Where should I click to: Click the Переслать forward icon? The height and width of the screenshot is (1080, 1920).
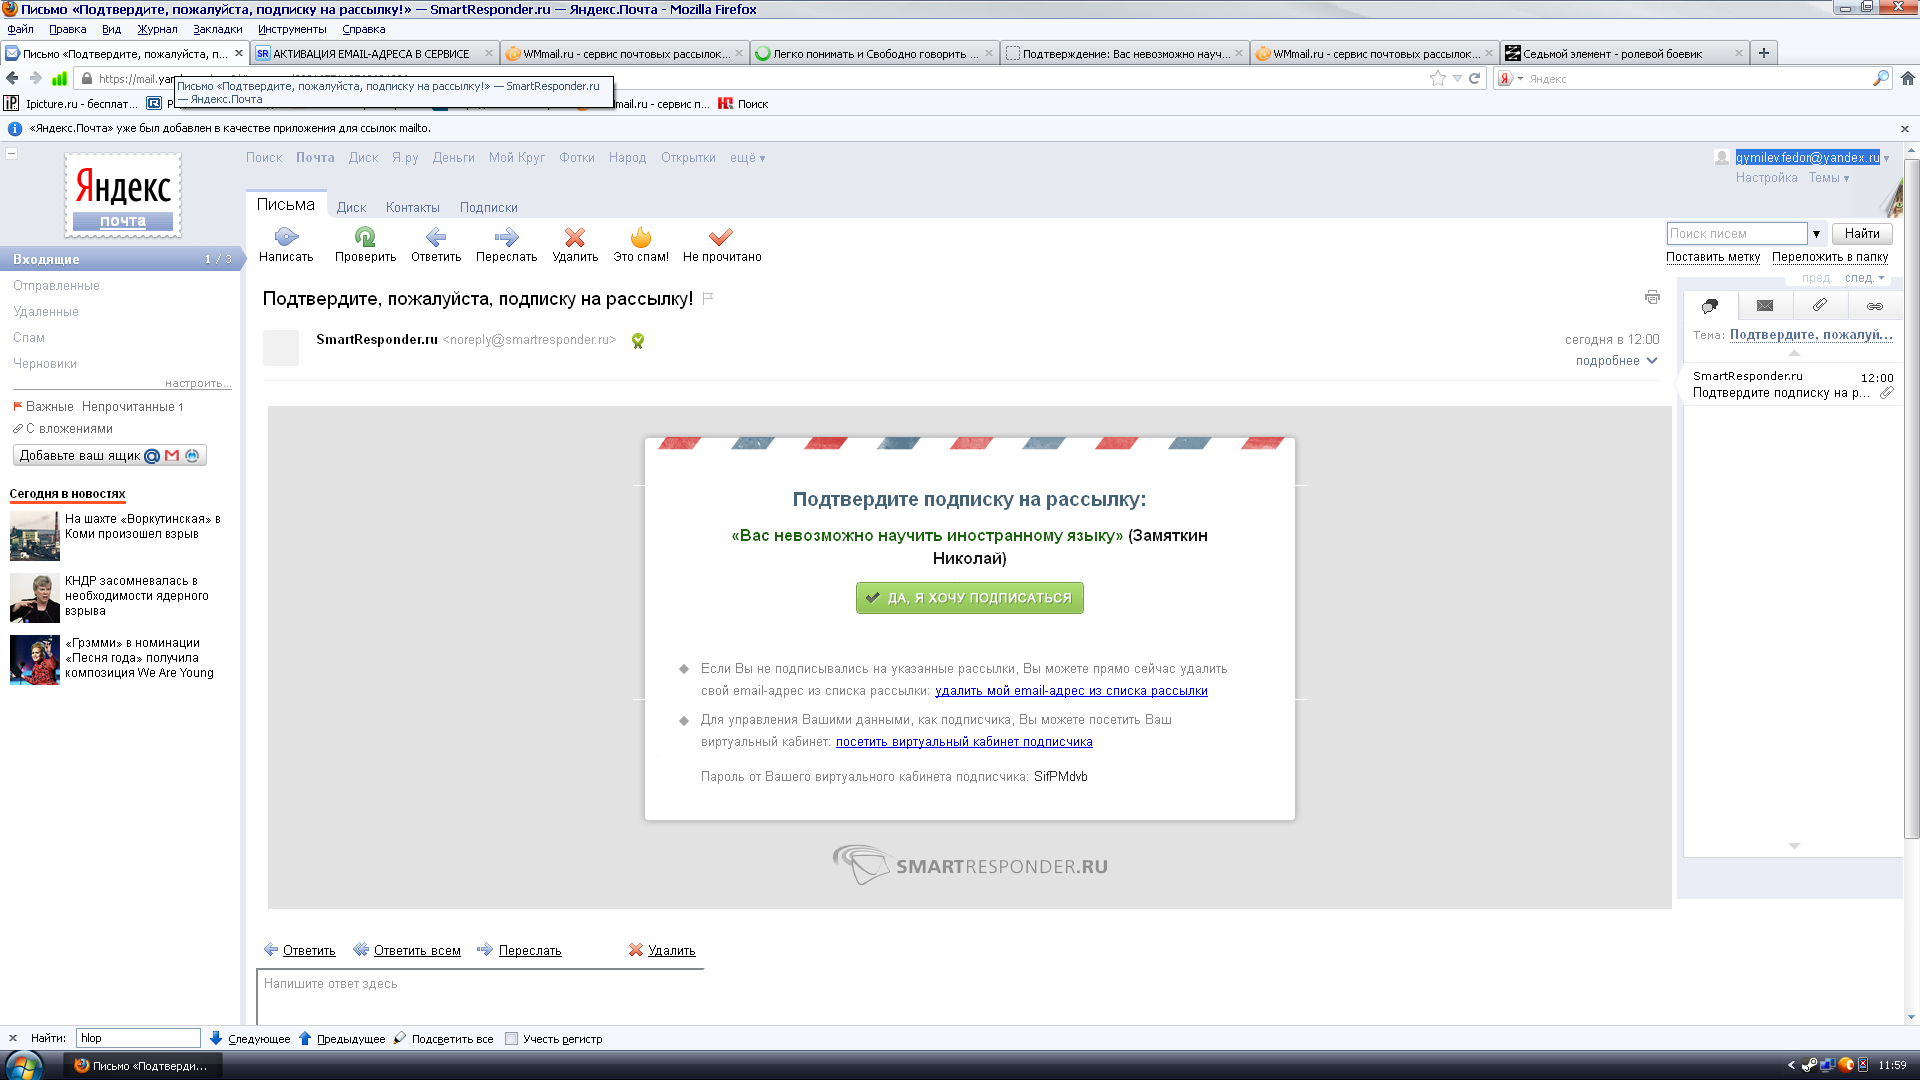[506, 237]
